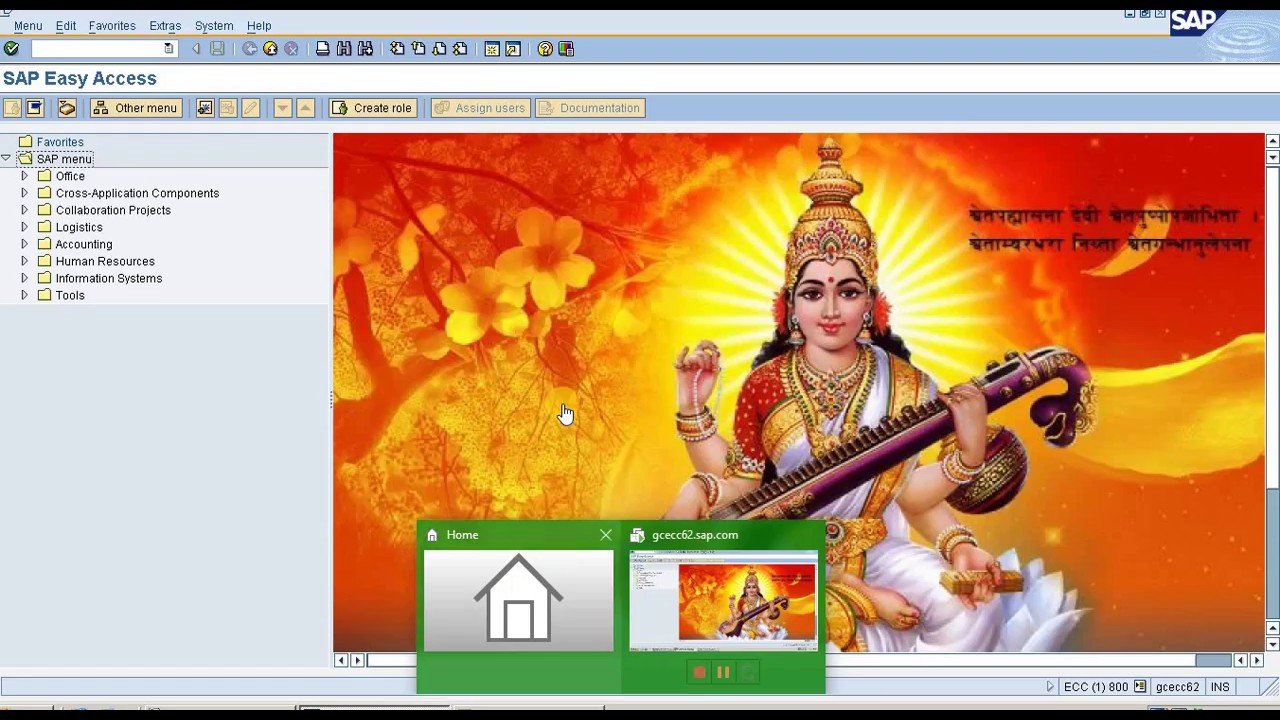Screen dimensions: 1280x720
Task: Click the Move Favorites Down arrow
Action: [283, 108]
